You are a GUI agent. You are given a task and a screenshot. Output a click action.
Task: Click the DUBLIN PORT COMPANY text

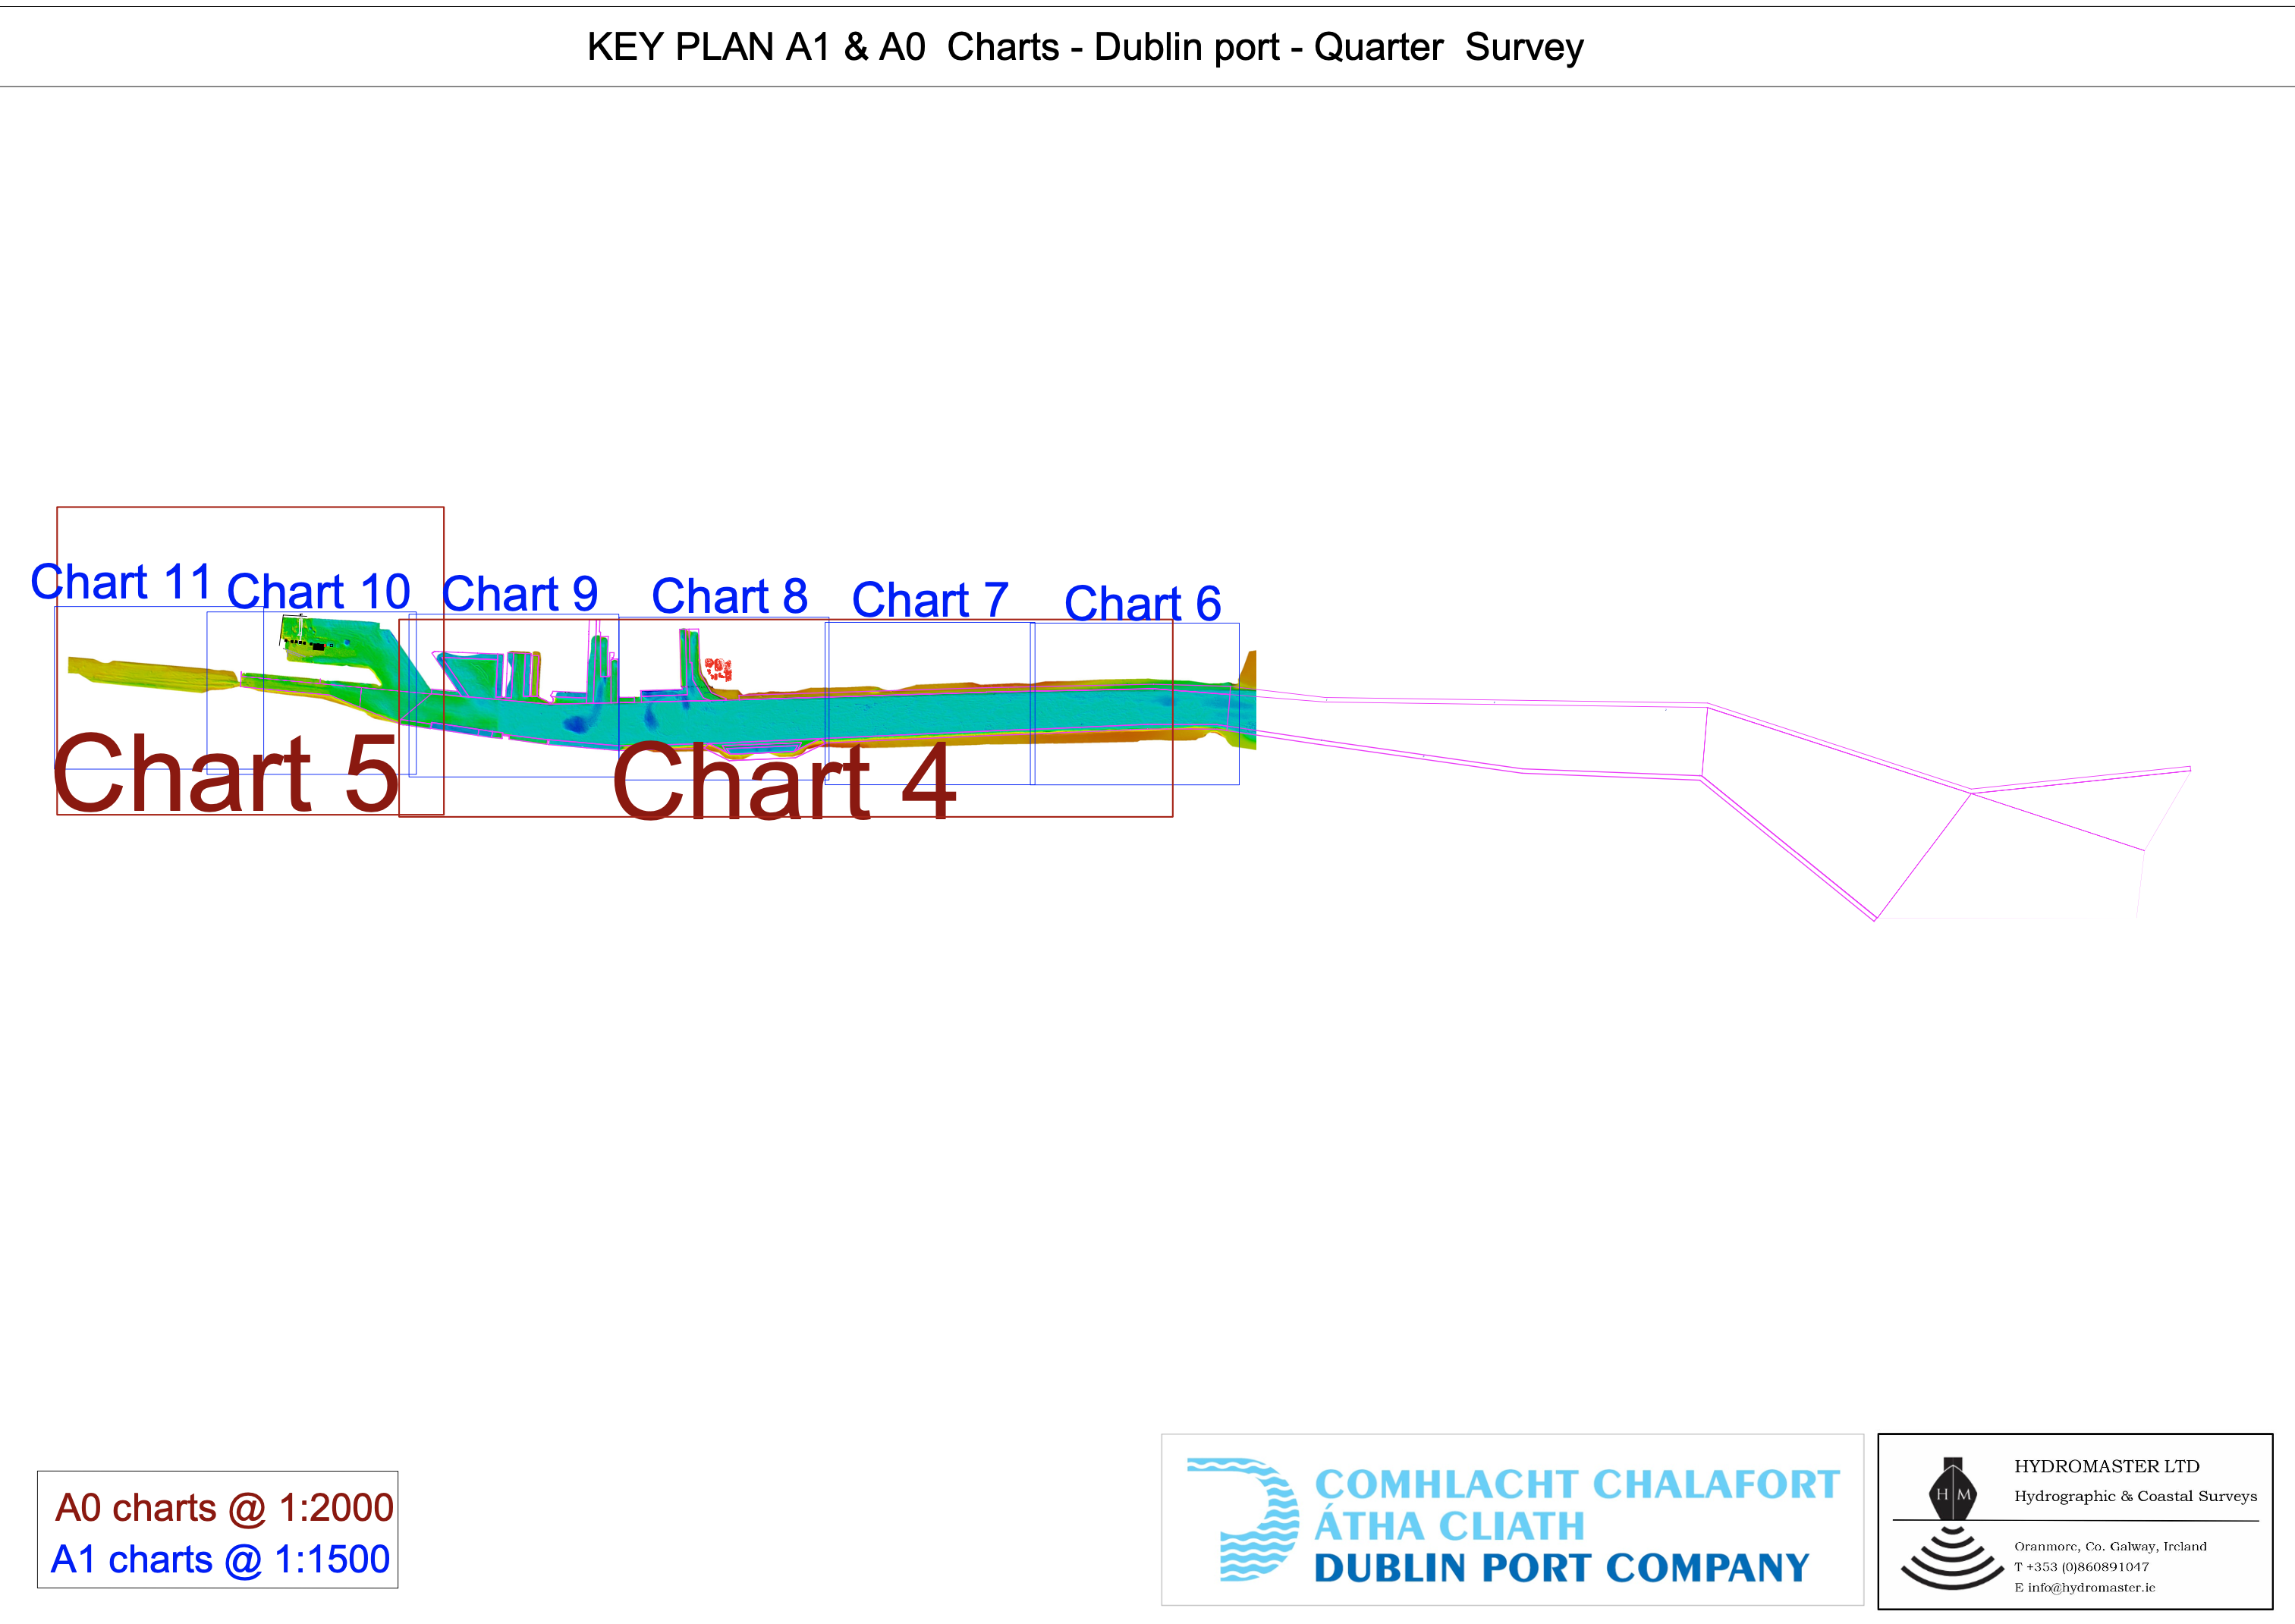click(1561, 1567)
